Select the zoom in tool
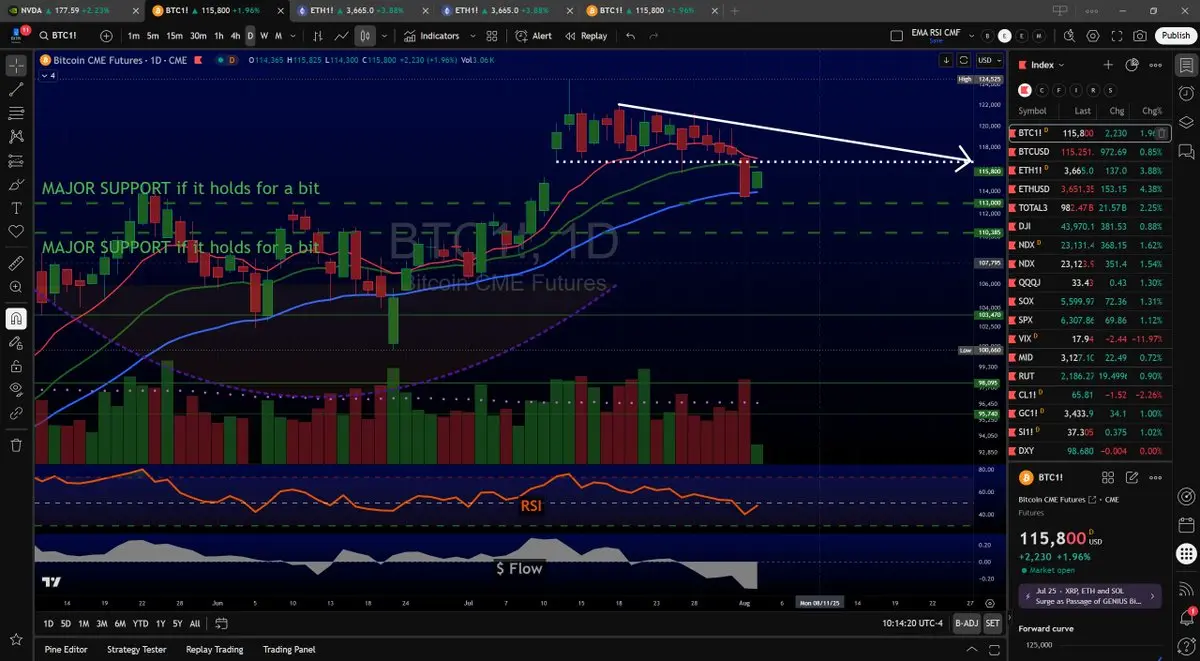Screen dimensions: 1200x661 pos(16,287)
